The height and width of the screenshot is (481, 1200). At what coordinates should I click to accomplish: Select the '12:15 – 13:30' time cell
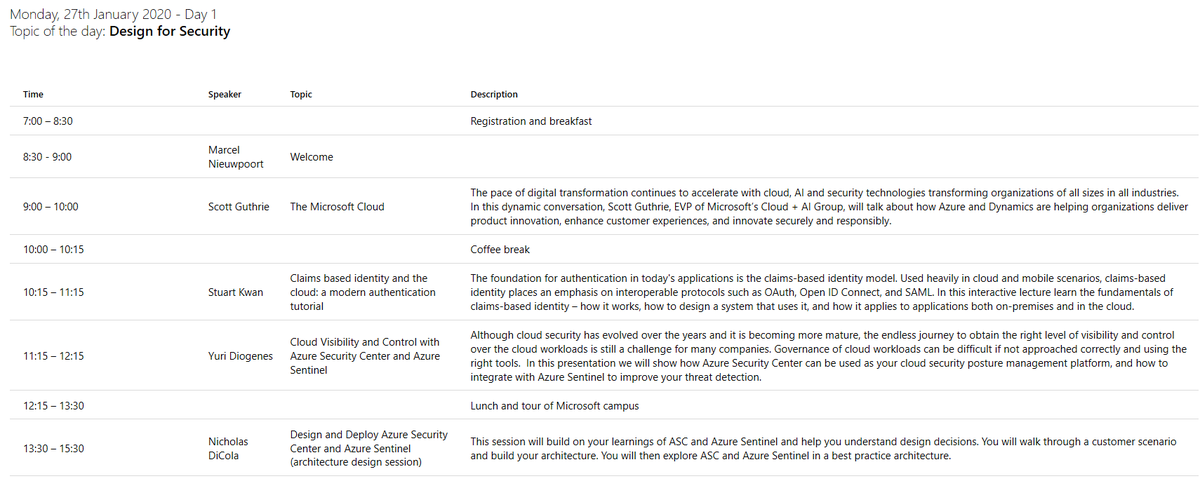[x=53, y=406]
